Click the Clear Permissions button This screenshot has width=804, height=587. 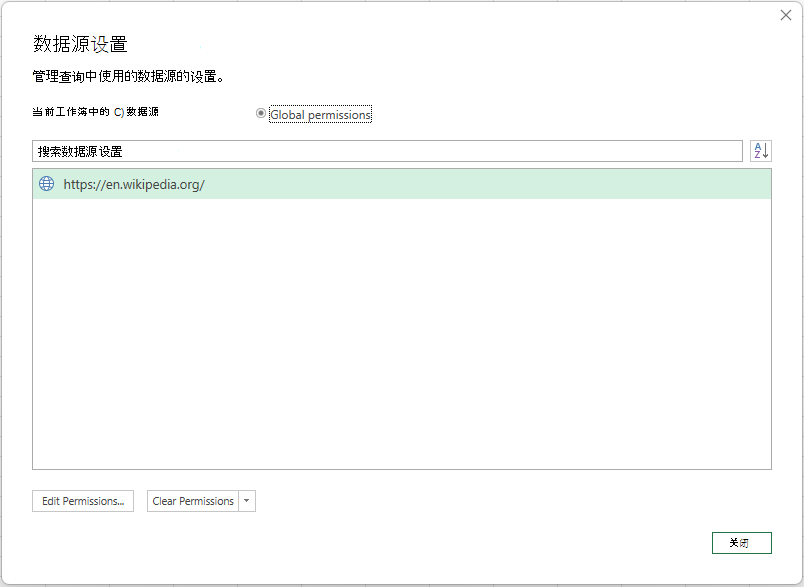[193, 501]
